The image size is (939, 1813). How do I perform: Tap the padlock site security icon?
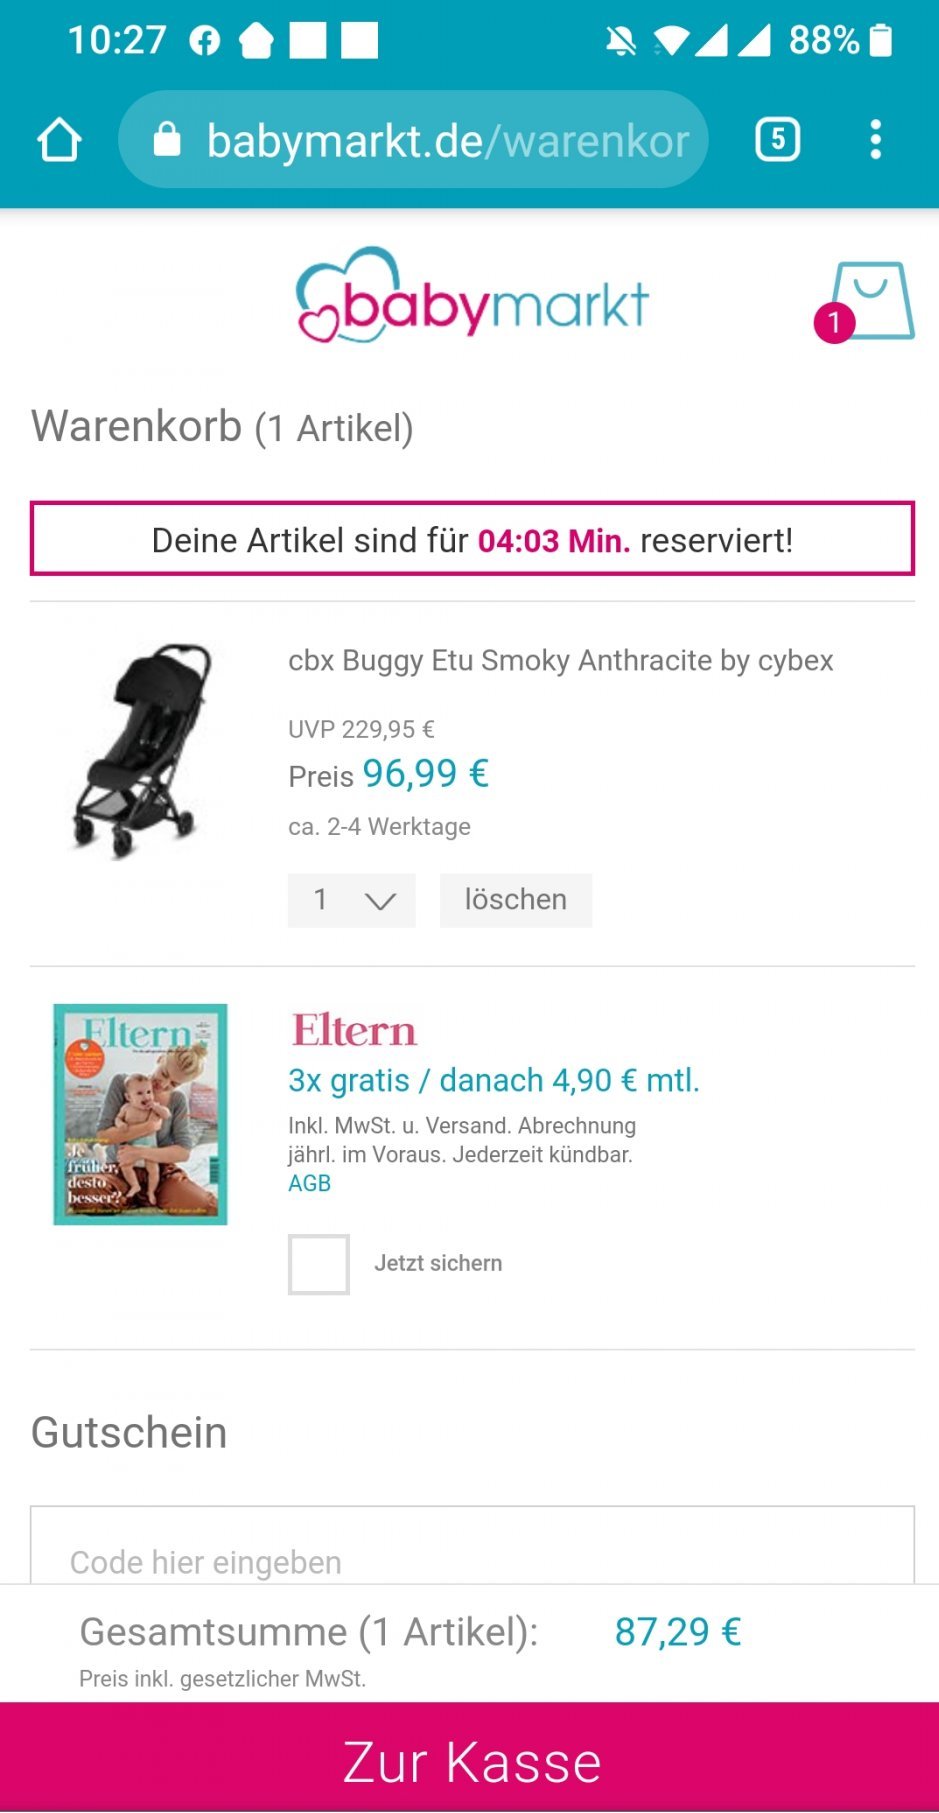(x=167, y=140)
